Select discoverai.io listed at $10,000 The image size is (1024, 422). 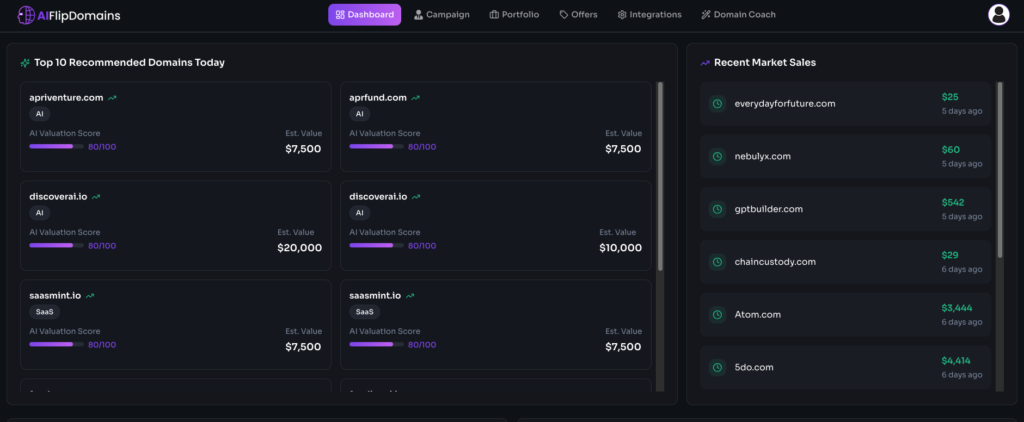pos(496,225)
